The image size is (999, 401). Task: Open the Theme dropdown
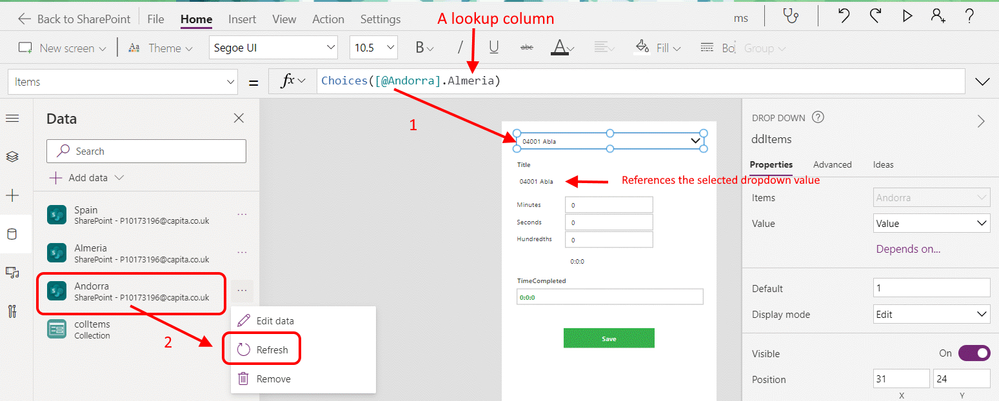click(x=161, y=48)
